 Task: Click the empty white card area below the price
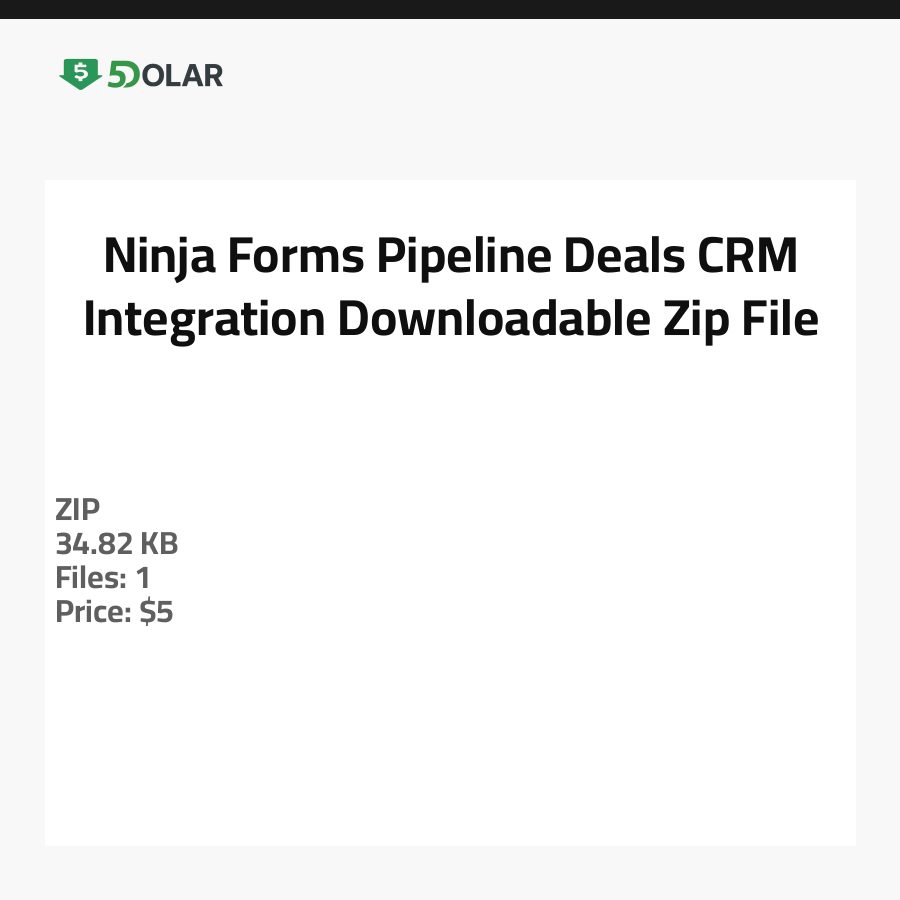tap(450, 740)
